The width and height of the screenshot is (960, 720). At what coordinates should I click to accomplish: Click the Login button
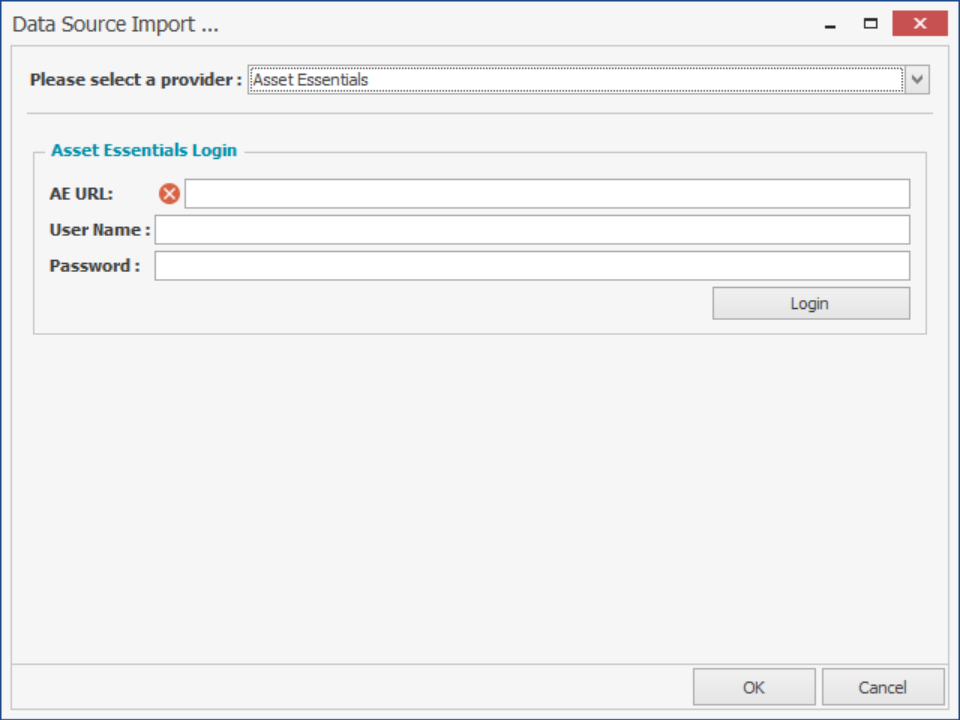811,304
